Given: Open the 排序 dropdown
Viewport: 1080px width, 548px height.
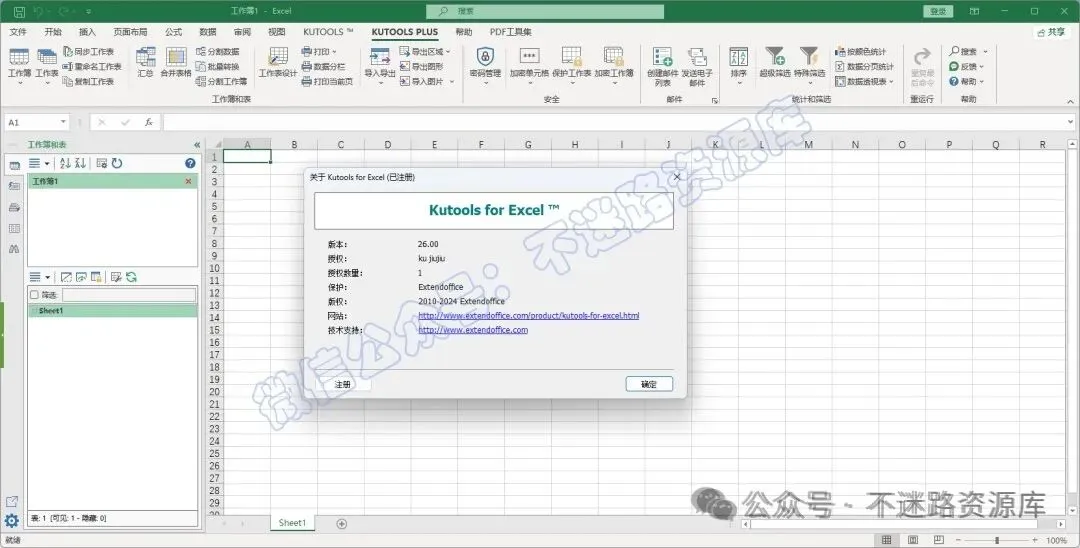Looking at the screenshot, I should 738,83.
